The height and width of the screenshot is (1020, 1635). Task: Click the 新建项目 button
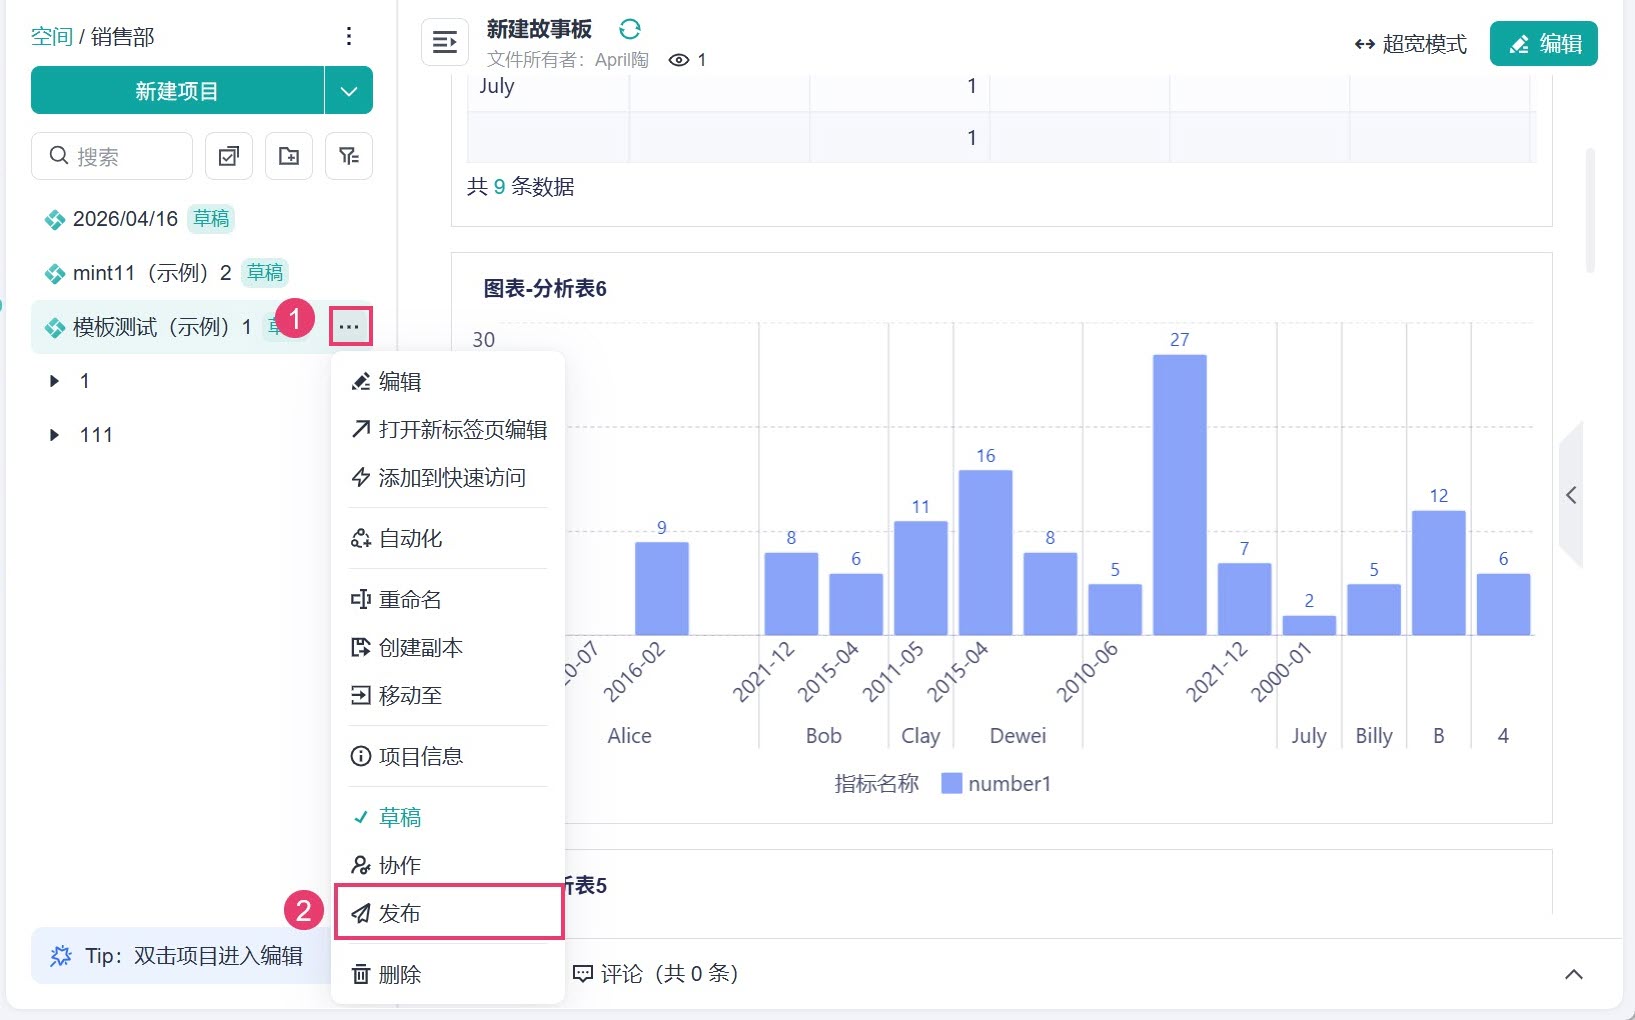point(177,91)
